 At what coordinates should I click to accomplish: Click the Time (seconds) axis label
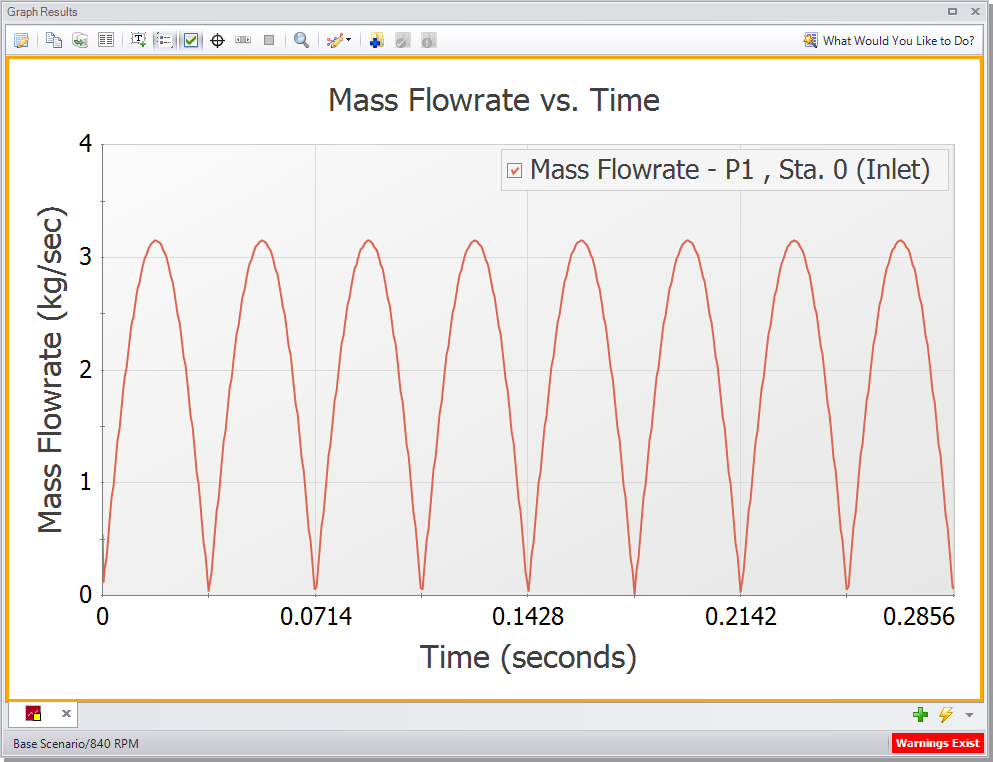click(528, 657)
